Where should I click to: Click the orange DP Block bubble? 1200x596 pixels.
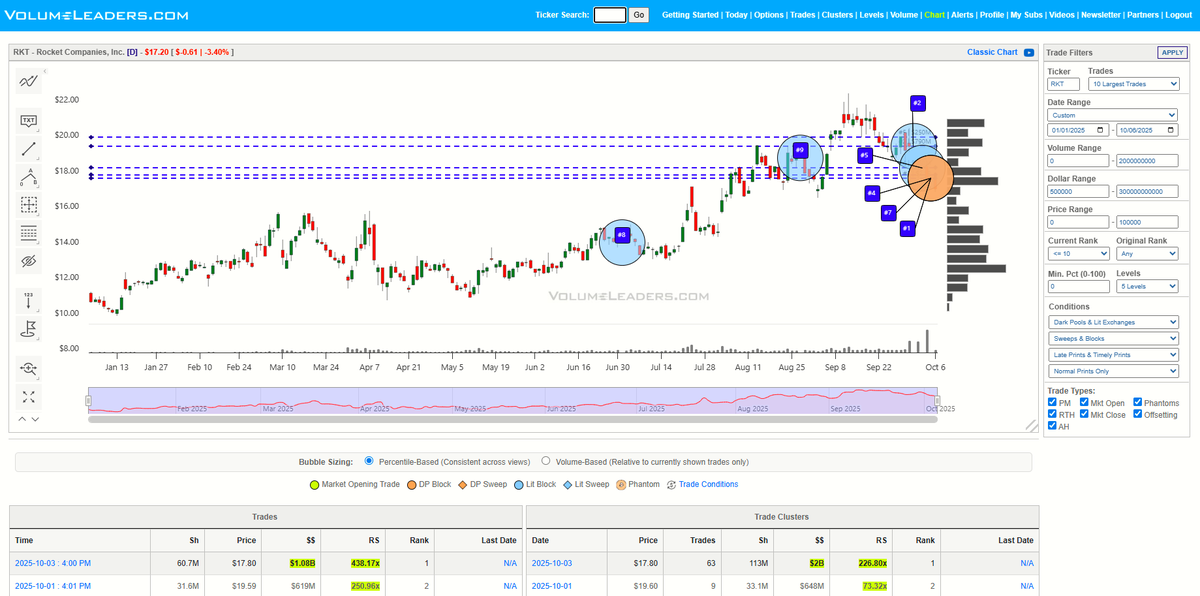click(931, 178)
